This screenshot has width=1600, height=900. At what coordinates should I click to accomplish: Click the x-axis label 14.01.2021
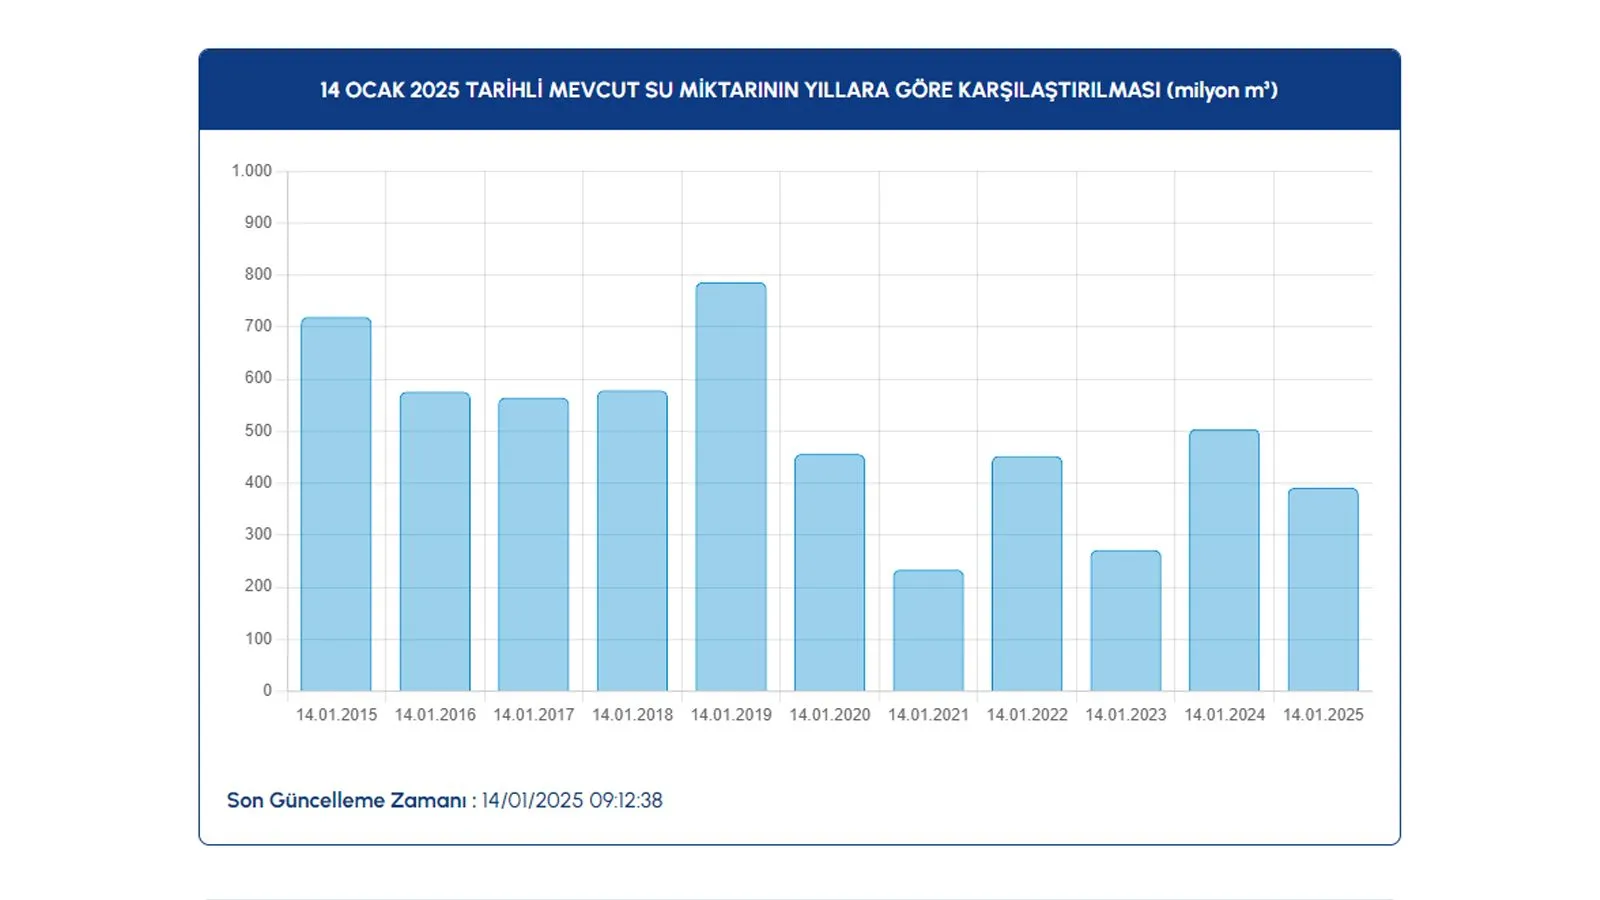(x=928, y=715)
